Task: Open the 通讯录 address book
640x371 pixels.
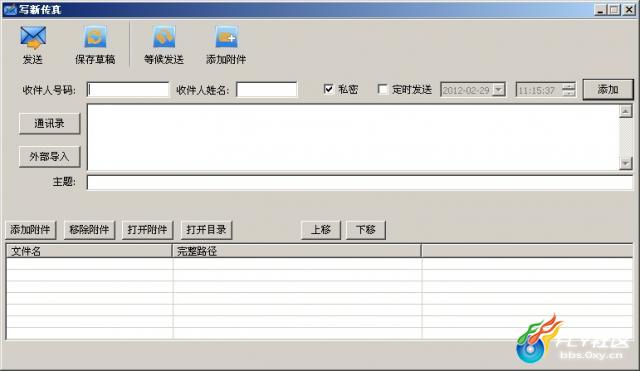Action: 49,124
